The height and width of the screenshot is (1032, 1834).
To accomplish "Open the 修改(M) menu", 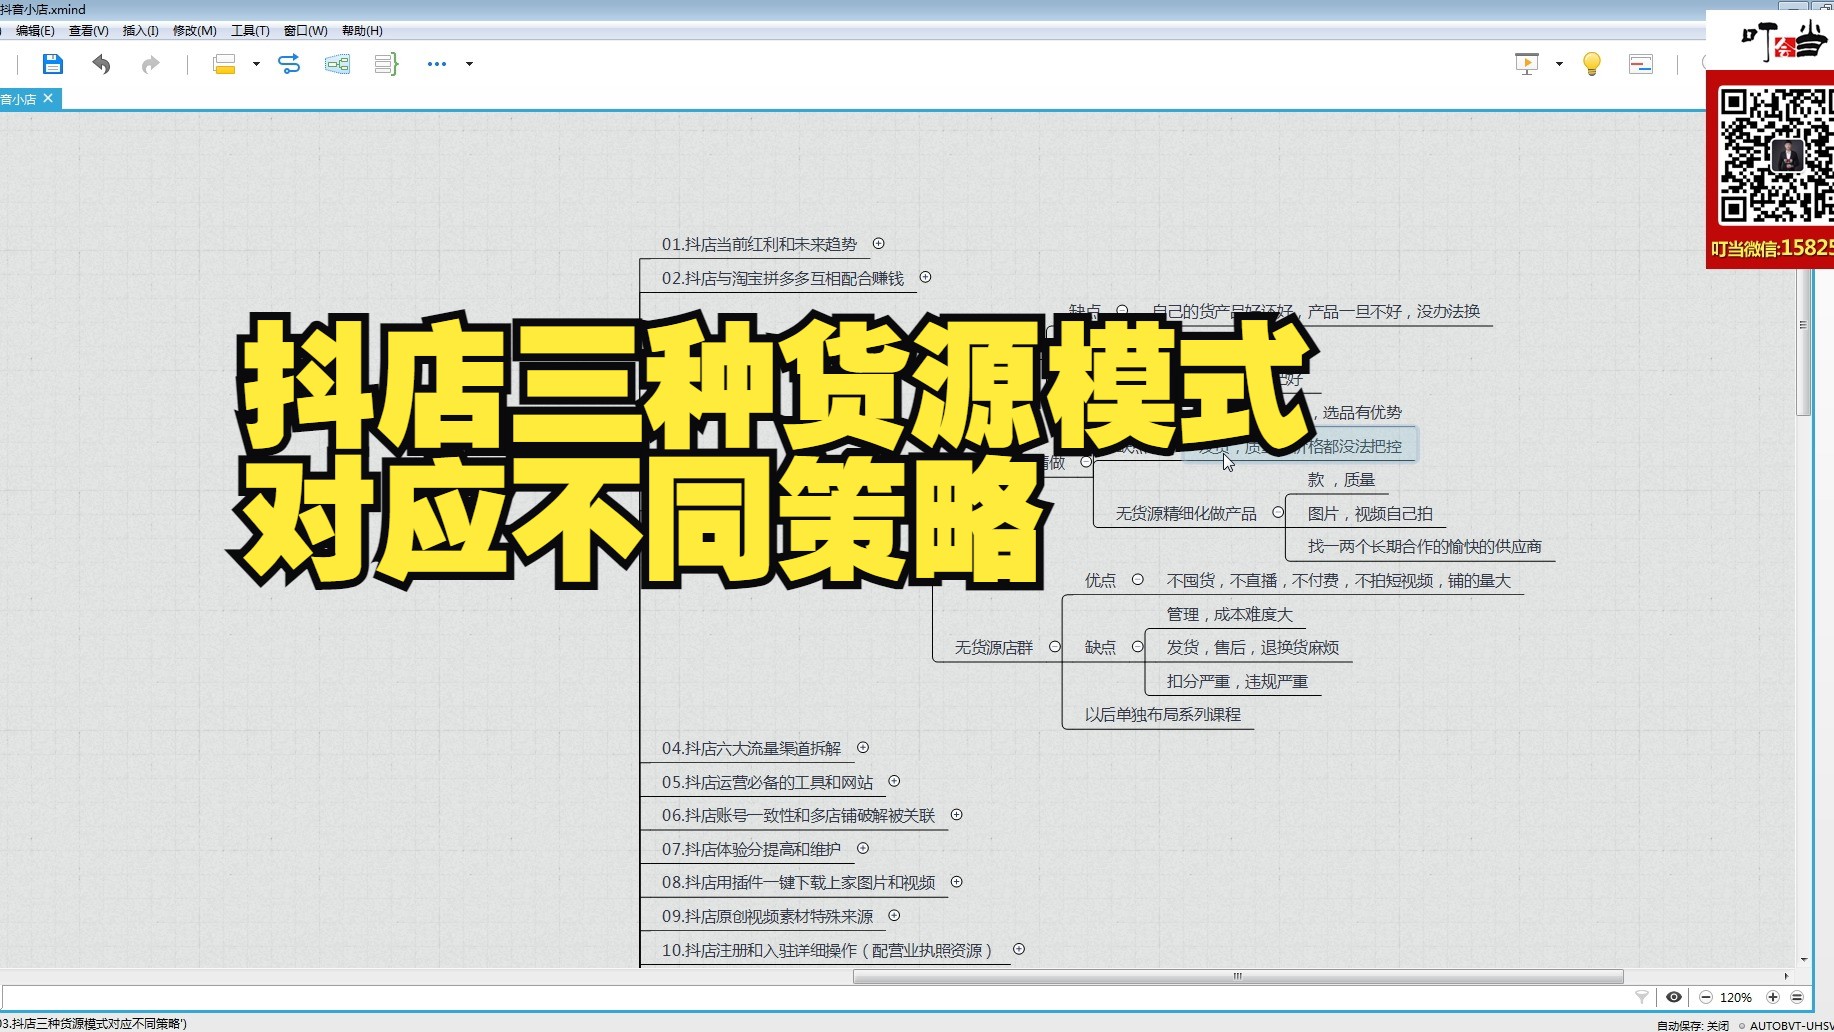I will (194, 31).
